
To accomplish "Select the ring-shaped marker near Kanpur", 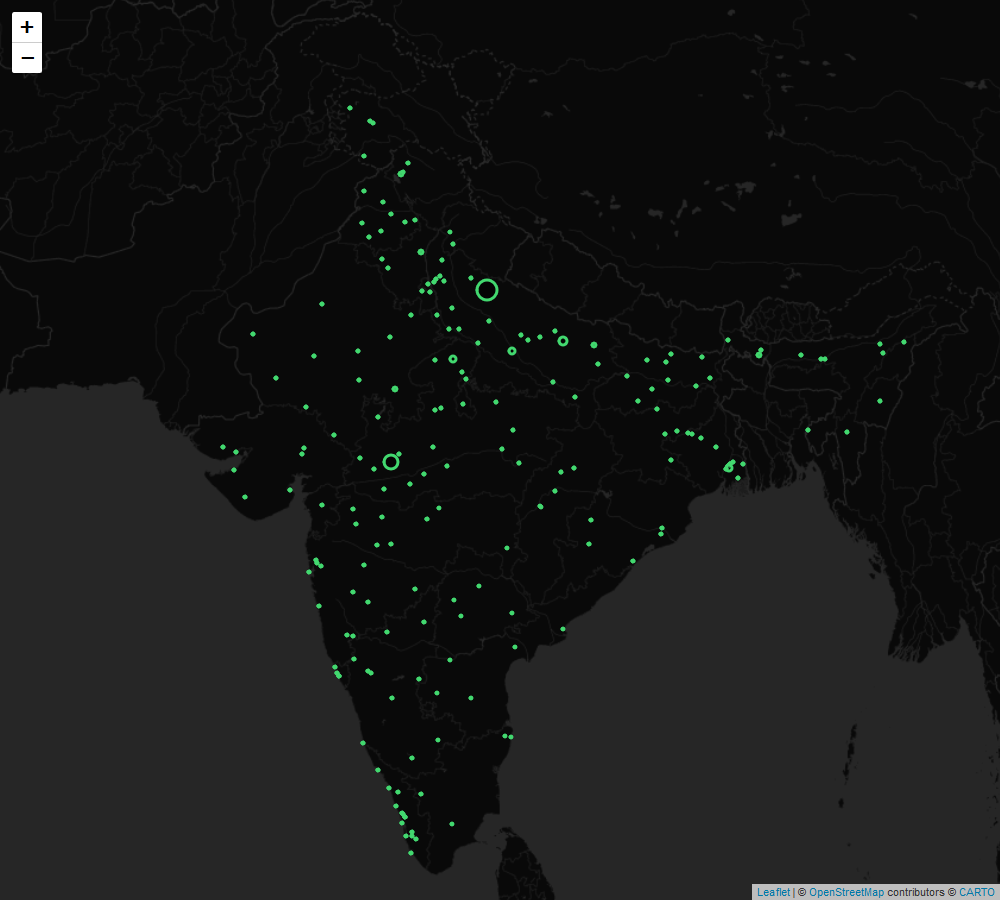I will tap(510, 351).
